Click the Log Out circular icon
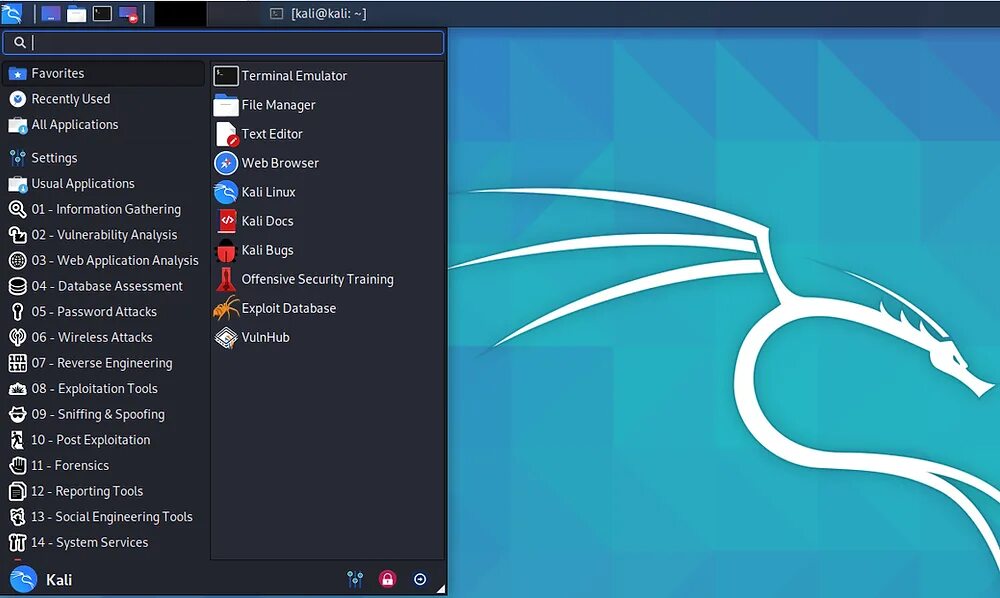Screen dimensions: 1000x598 pyautogui.click(x=420, y=579)
